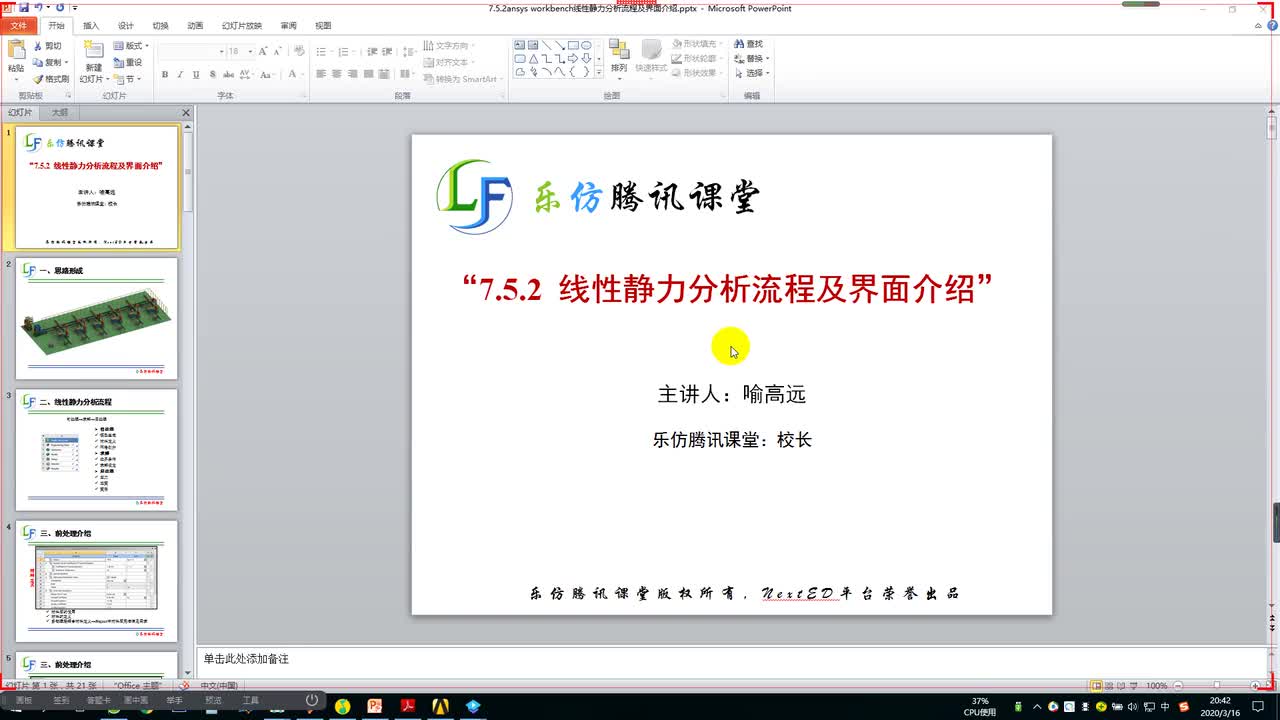Viewport: 1280px width, 720px height.
Task: Select the rectangle shape in the shapes gallery
Action: coord(573,45)
